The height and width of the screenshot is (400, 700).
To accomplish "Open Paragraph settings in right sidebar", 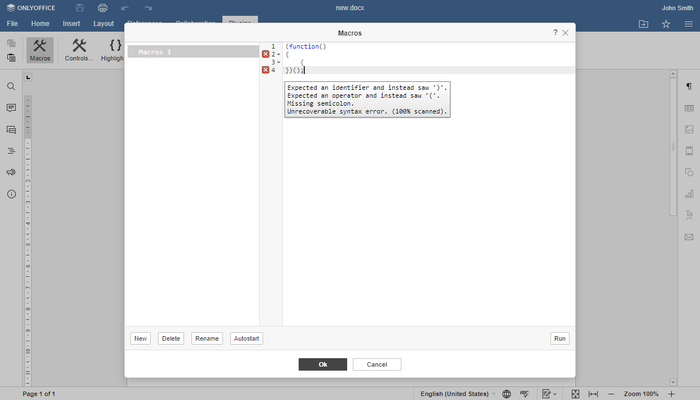I will [x=689, y=86].
